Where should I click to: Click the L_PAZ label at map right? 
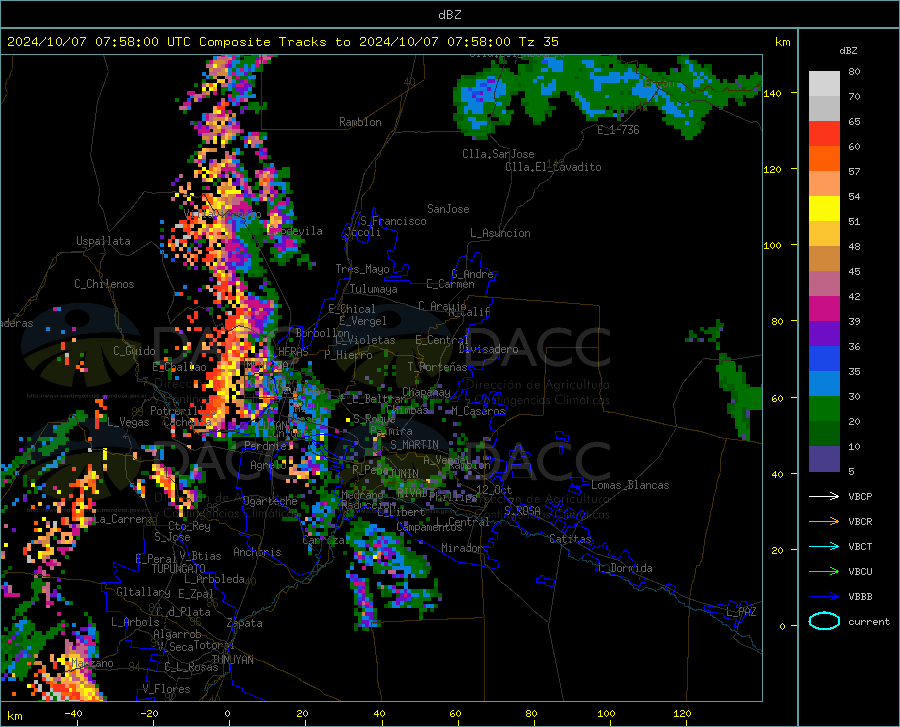(x=741, y=612)
